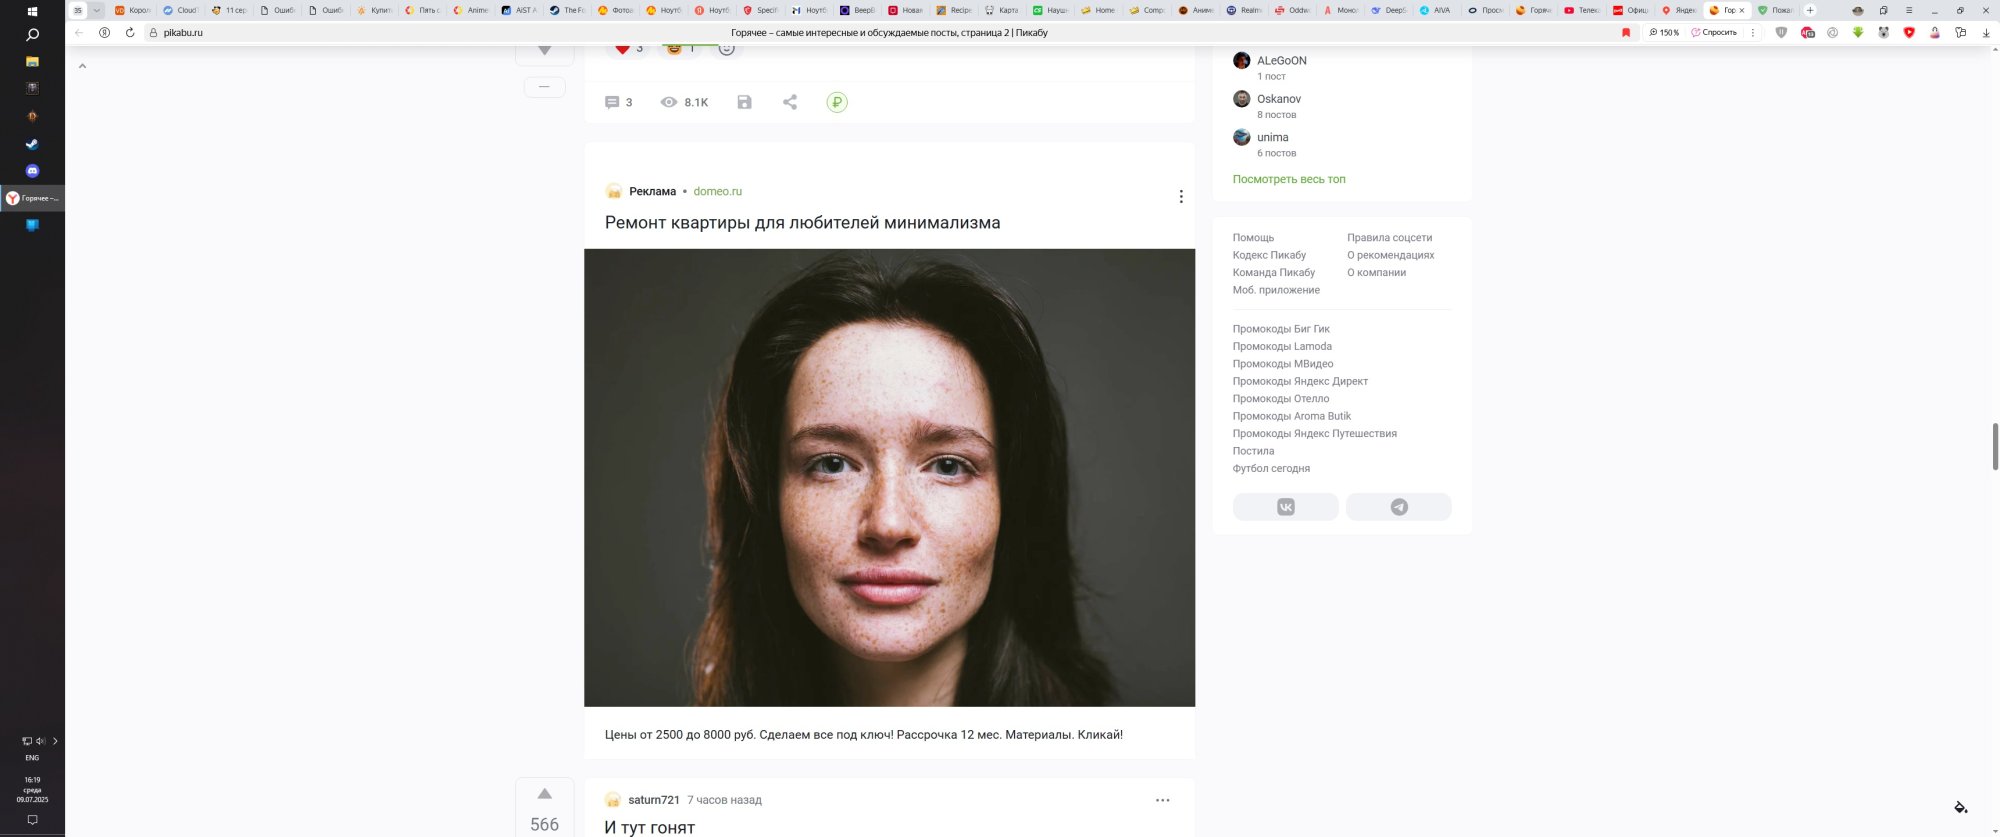Open the Футбол сегодня link
Screen dimensions: 2000x837
click(1271, 468)
